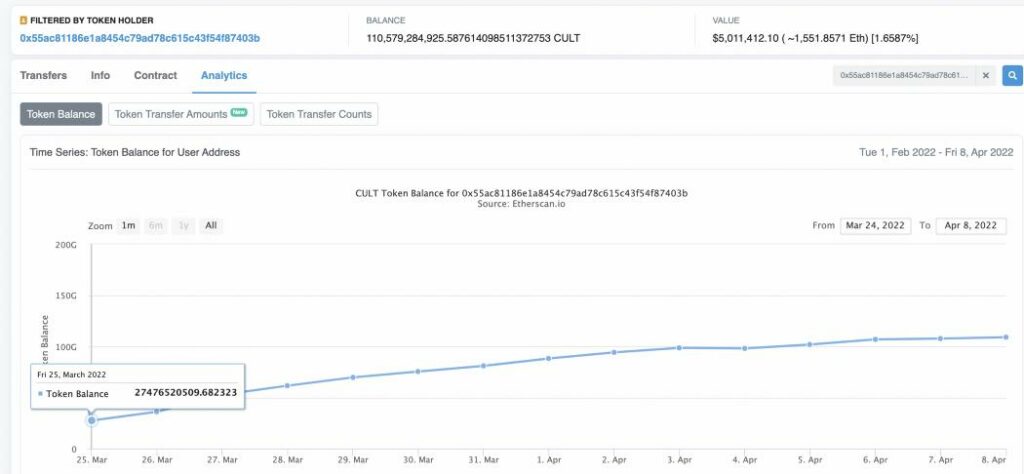Click the 3 April data point
This screenshot has width=1024, height=474.
[x=679, y=347]
